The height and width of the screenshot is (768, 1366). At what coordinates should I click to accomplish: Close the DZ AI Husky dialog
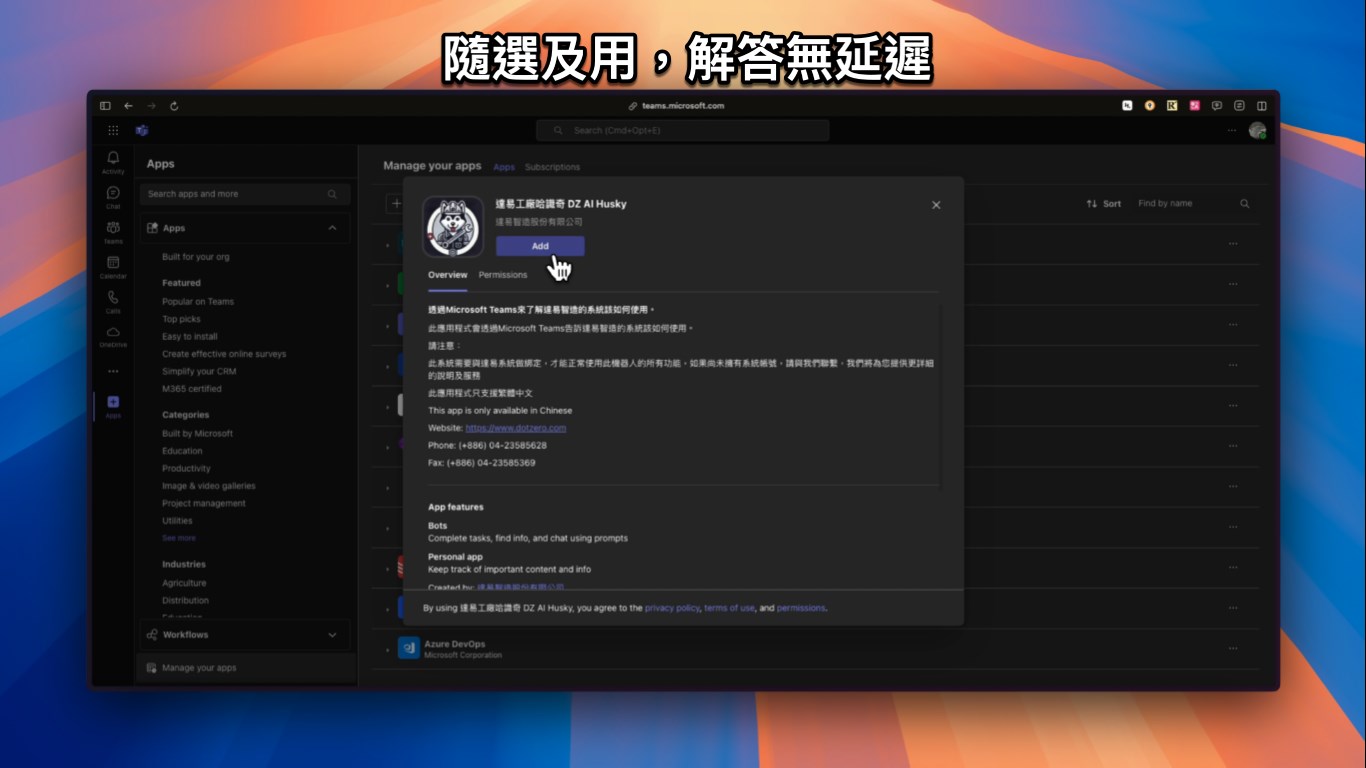click(936, 205)
